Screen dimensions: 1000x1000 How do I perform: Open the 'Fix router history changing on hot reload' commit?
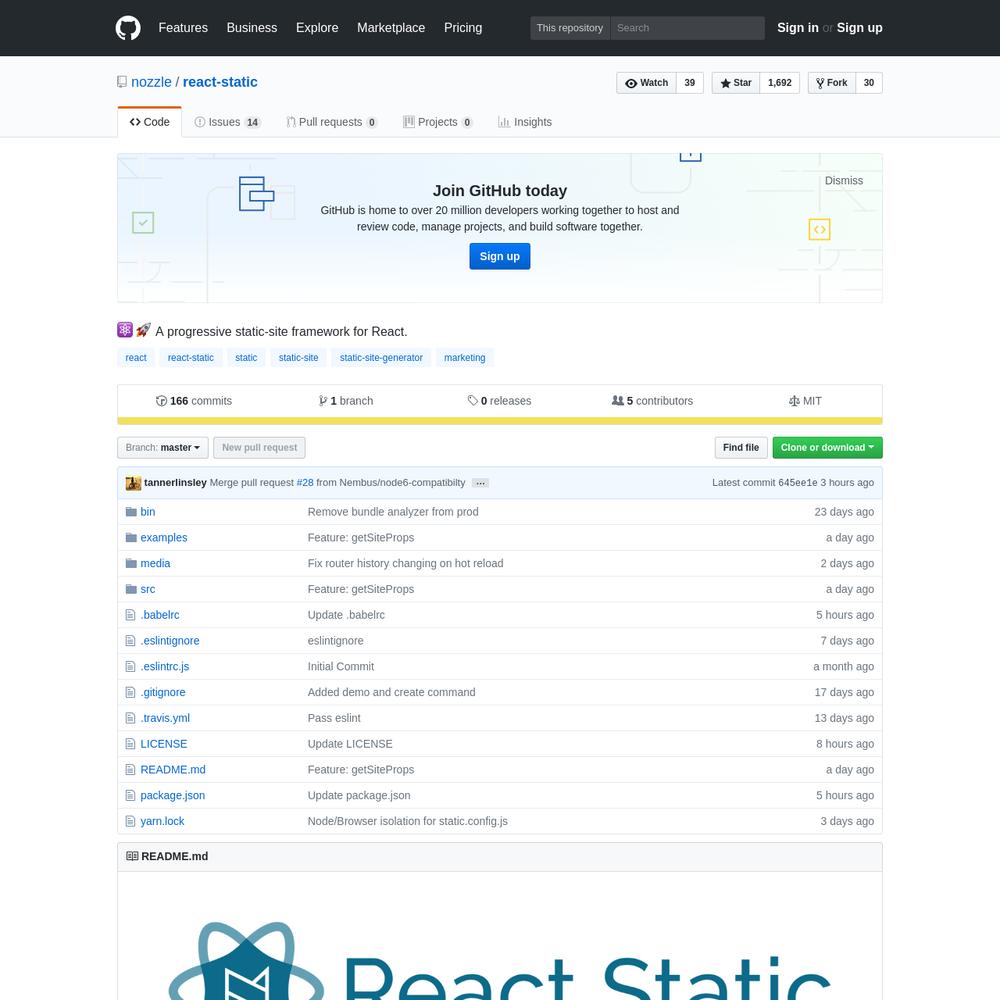coord(406,564)
